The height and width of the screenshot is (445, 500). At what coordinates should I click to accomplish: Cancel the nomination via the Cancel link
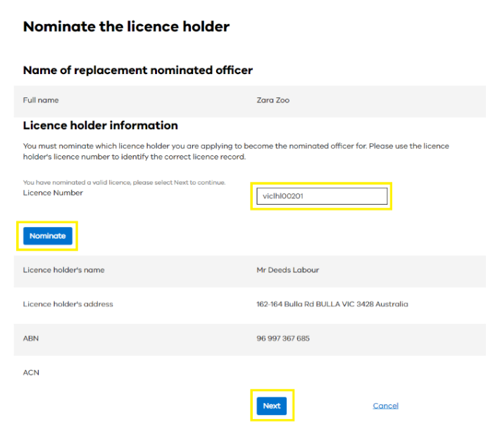(386, 406)
